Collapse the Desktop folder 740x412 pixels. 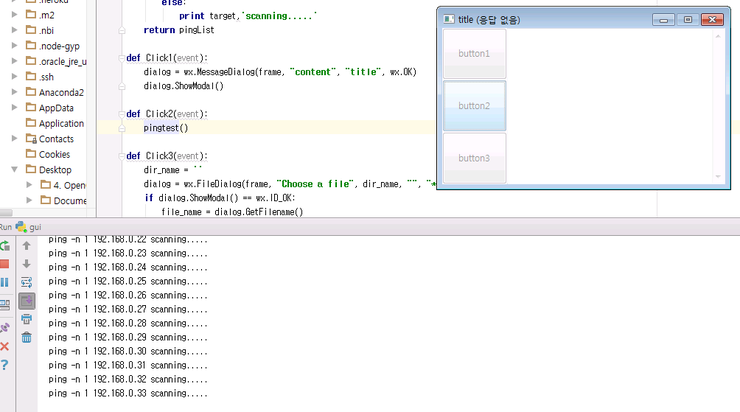point(14,169)
